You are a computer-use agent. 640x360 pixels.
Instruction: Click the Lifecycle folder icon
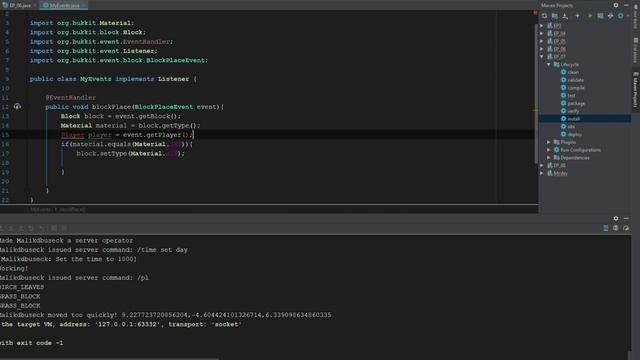tap(556, 64)
